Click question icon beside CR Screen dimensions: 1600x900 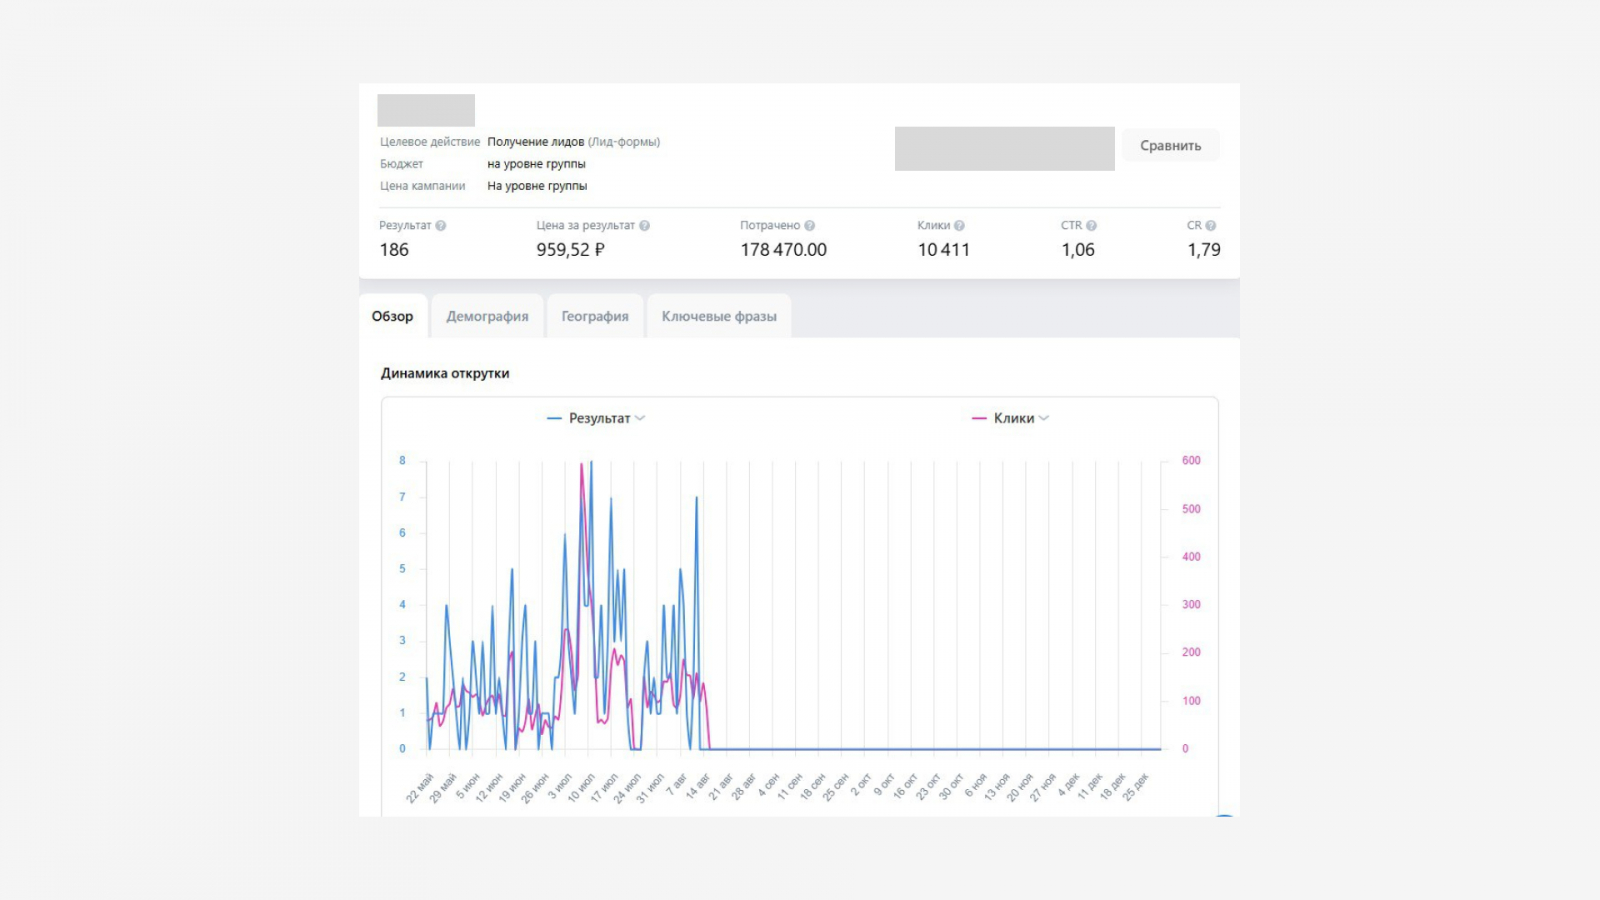(x=1211, y=226)
